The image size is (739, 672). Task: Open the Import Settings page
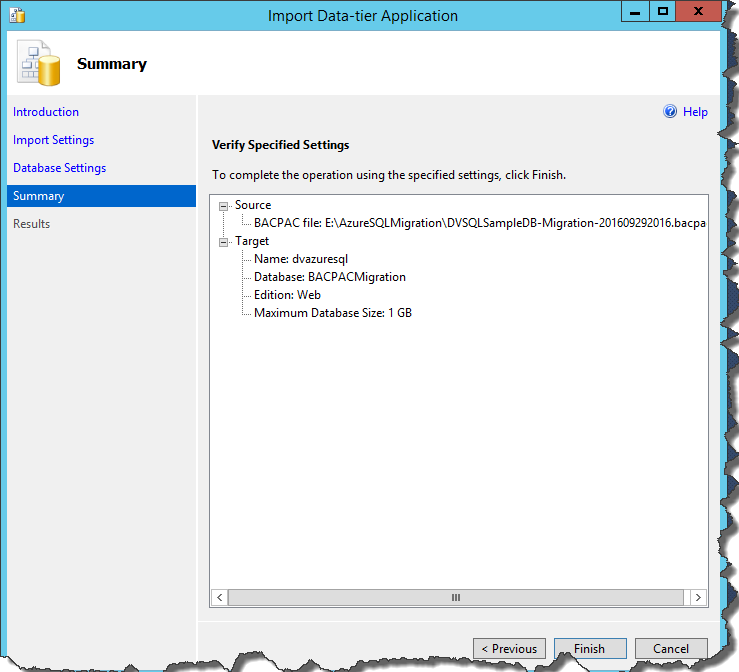coord(53,140)
